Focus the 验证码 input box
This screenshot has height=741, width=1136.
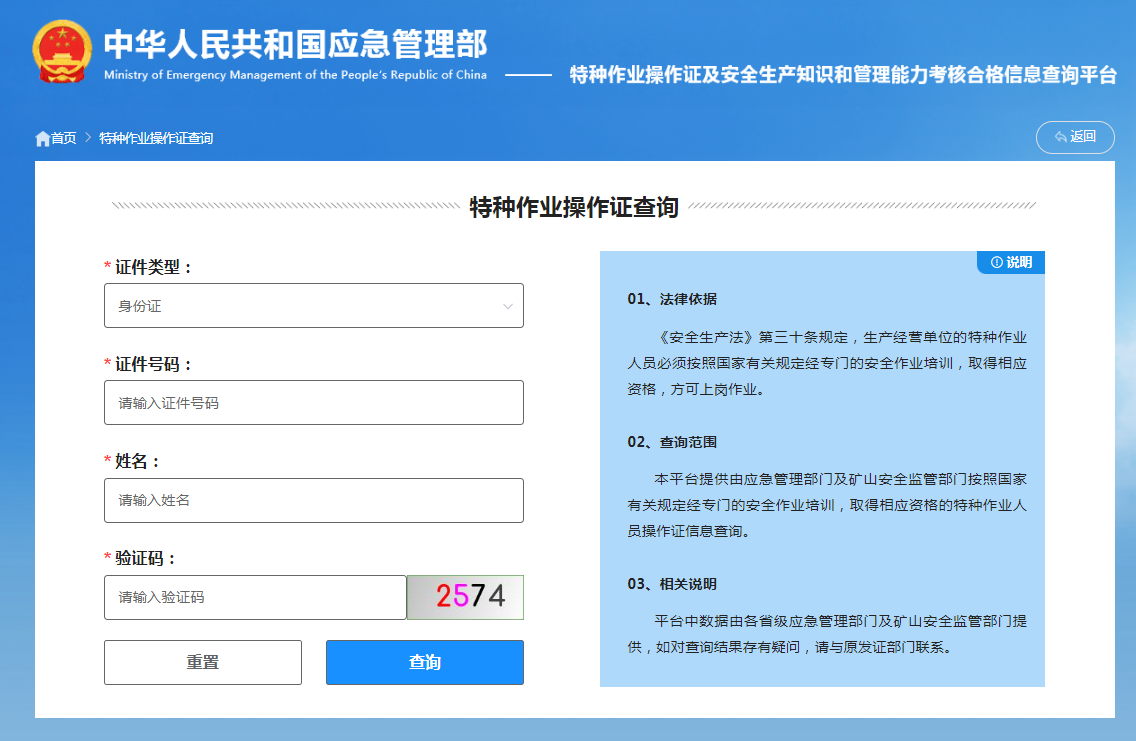pyautogui.click(x=255, y=597)
